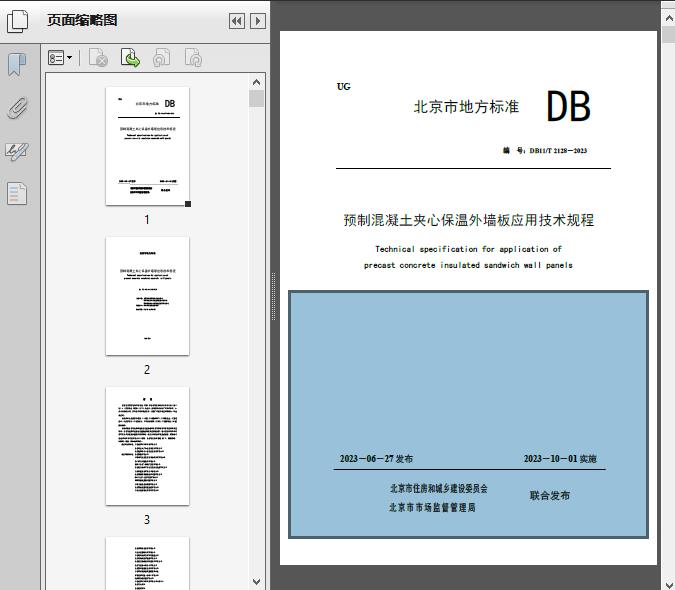Click the delete pages icon
The width and height of the screenshot is (675, 590).
pyautogui.click(x=98, y=58)
